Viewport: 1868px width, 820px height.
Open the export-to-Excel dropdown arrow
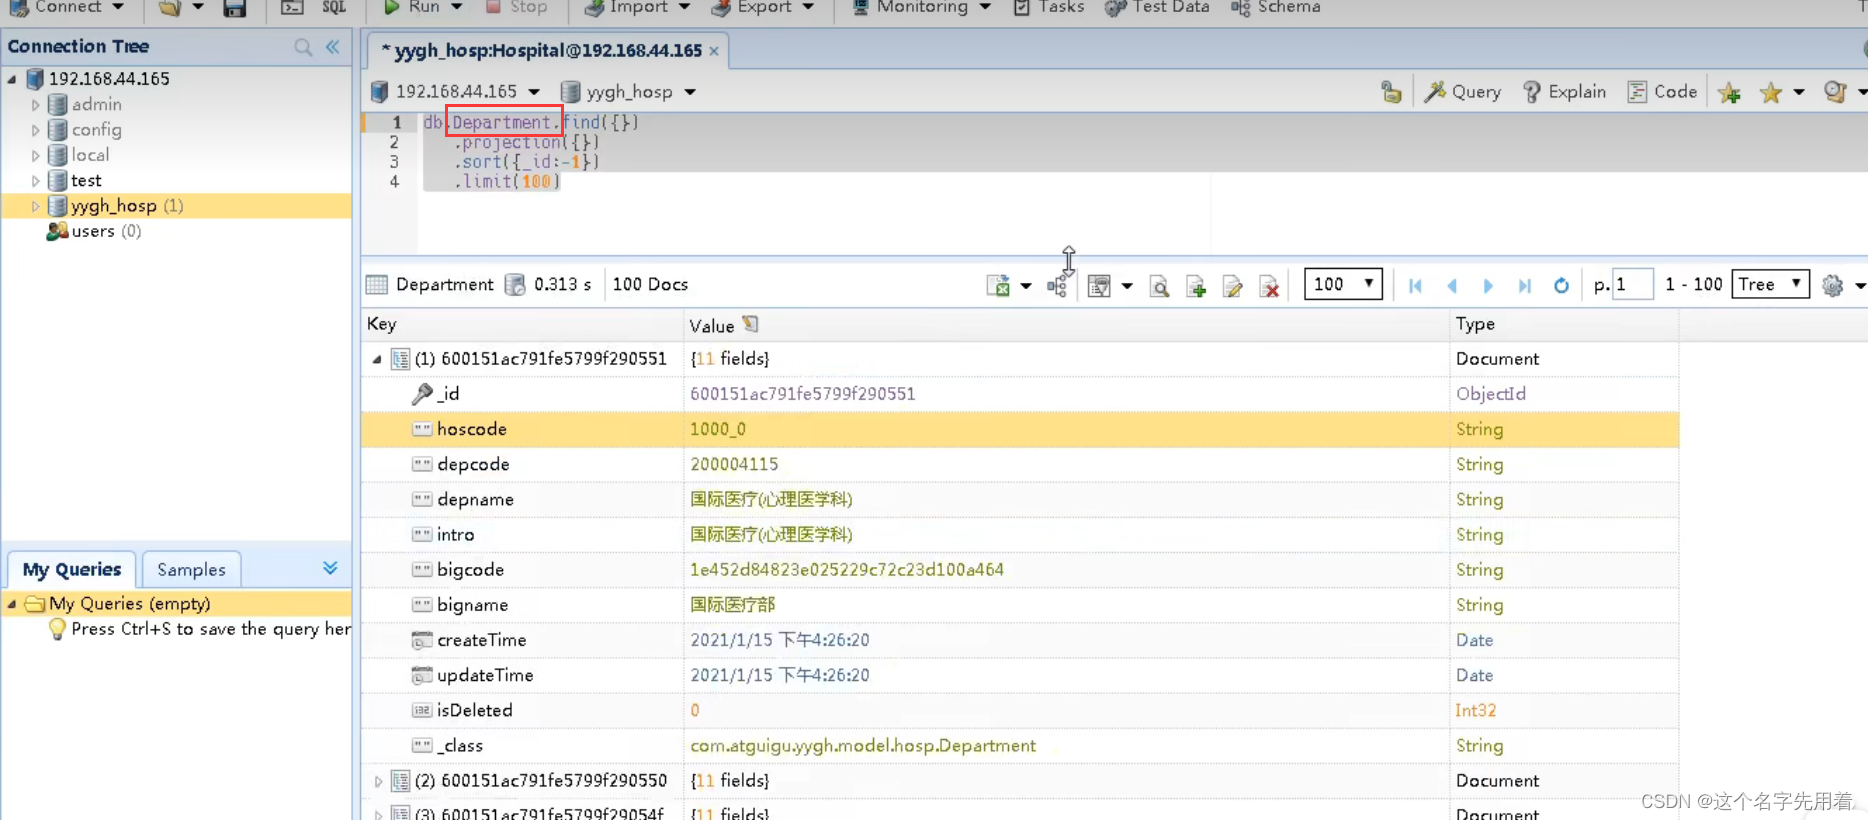(x=1026, y=286)
